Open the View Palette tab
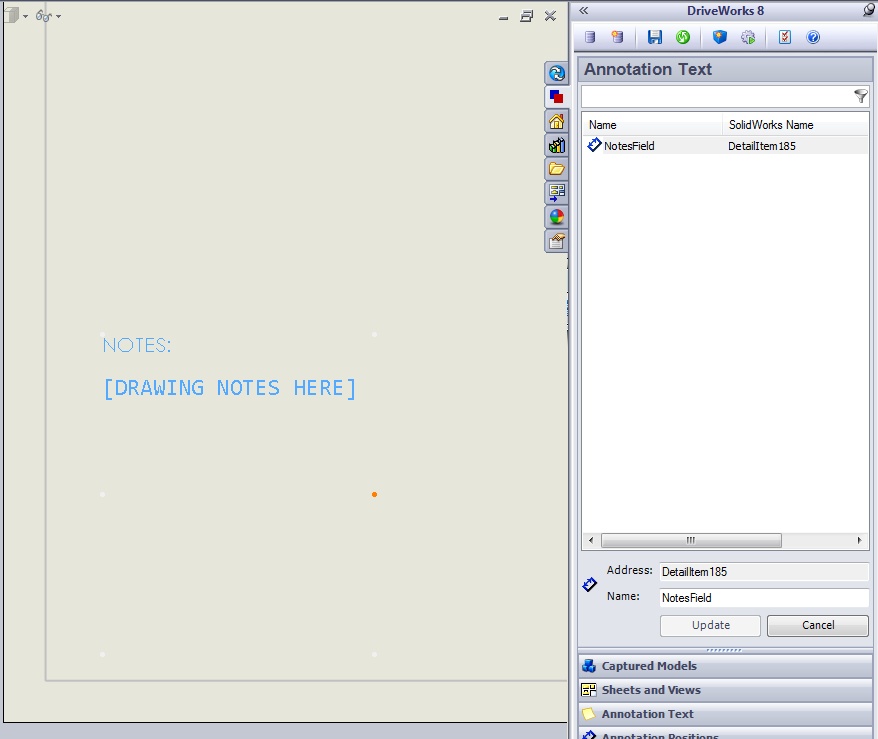The width and height of the screenshot is (878, 739). coord(556,193)
